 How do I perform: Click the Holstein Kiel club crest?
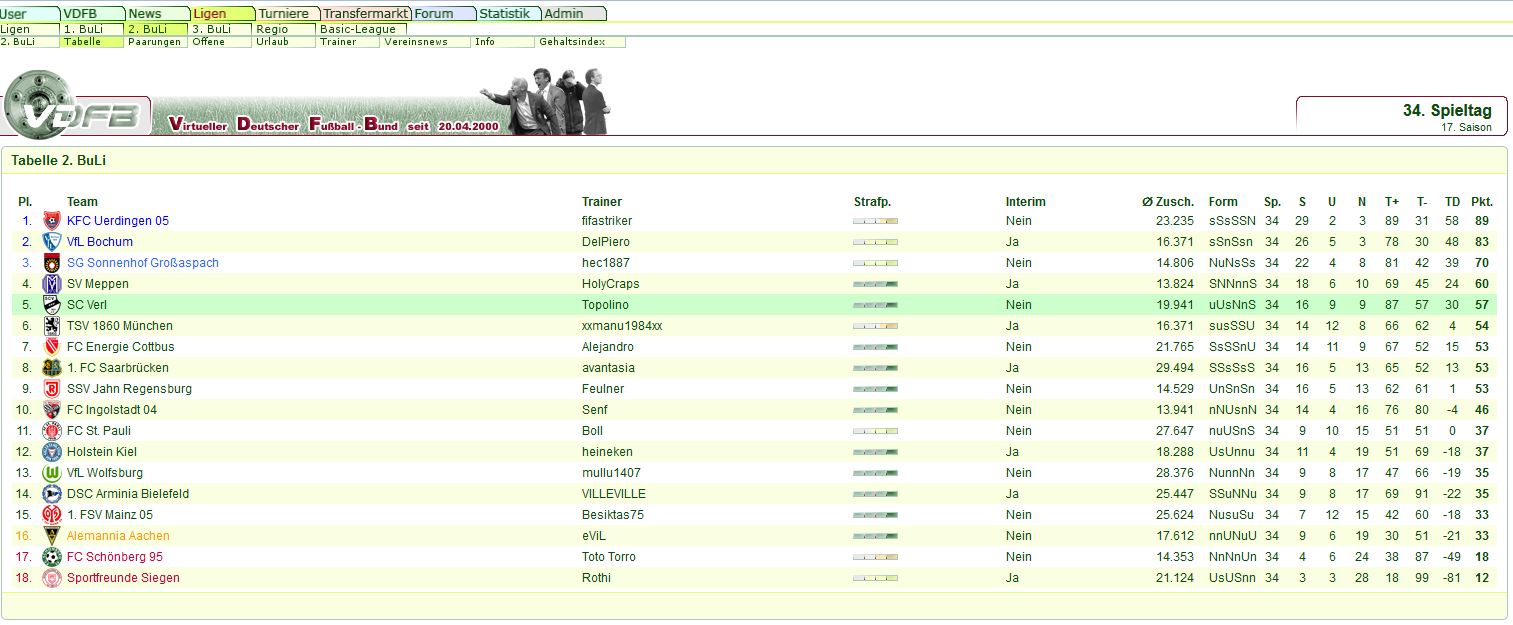coord(52,452)
